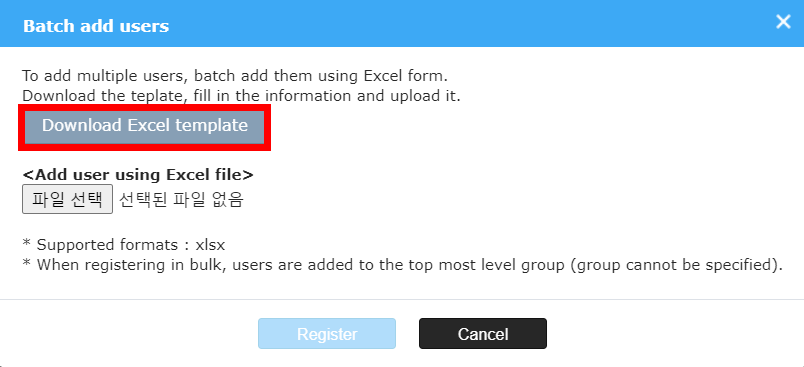Click the word xlsx in supported formats
The image size is (804, 367).
pos(210,245)
